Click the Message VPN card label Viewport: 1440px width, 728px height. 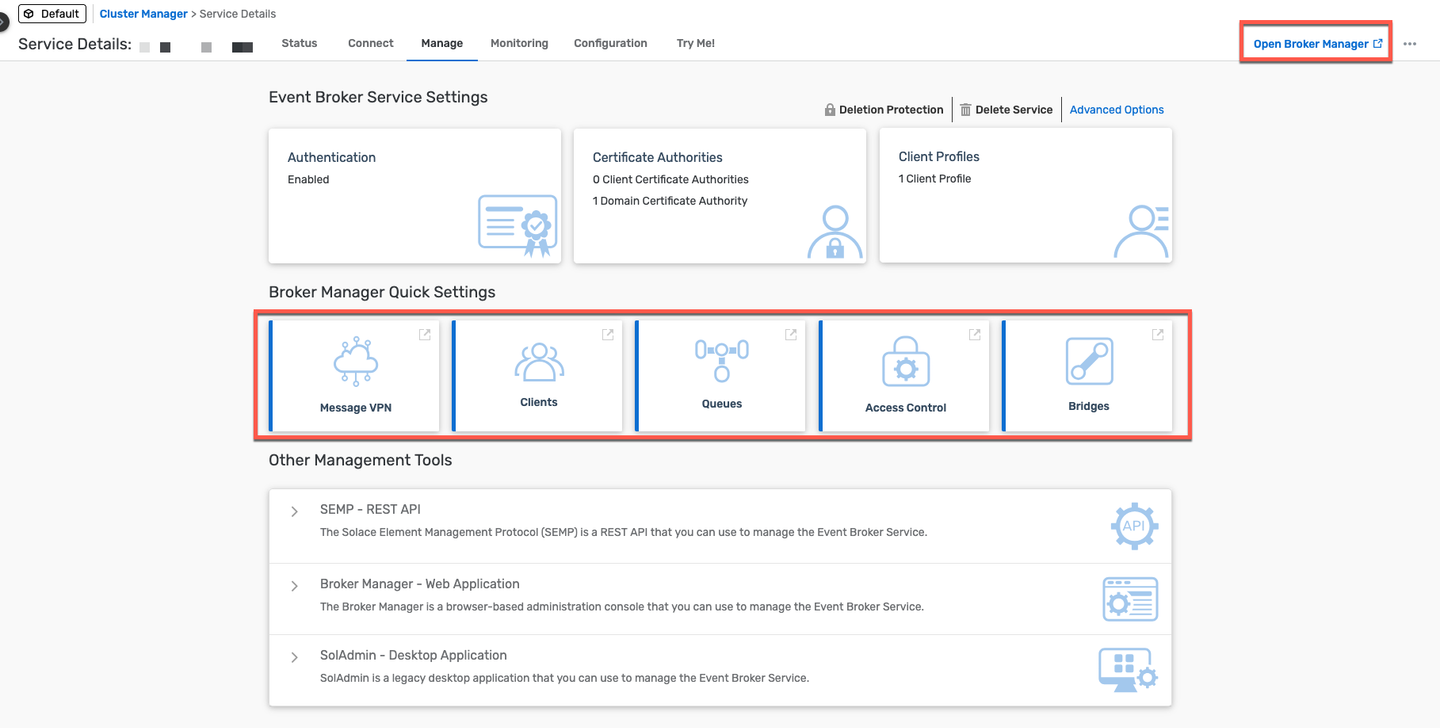tap(356, 408)
